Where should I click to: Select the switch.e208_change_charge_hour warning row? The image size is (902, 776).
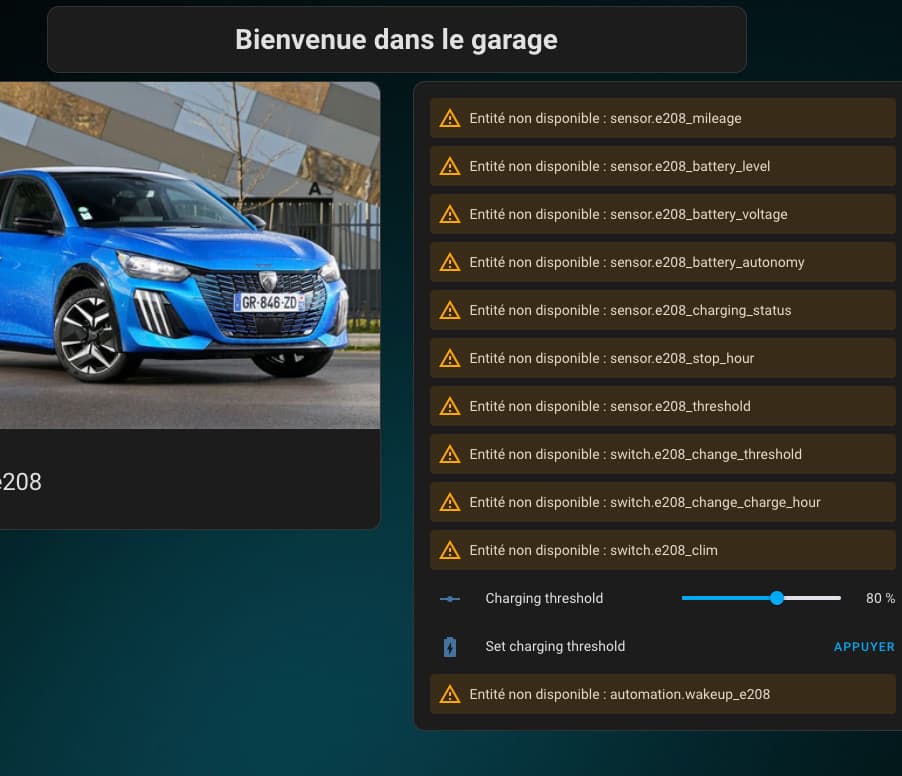[662, 503]
